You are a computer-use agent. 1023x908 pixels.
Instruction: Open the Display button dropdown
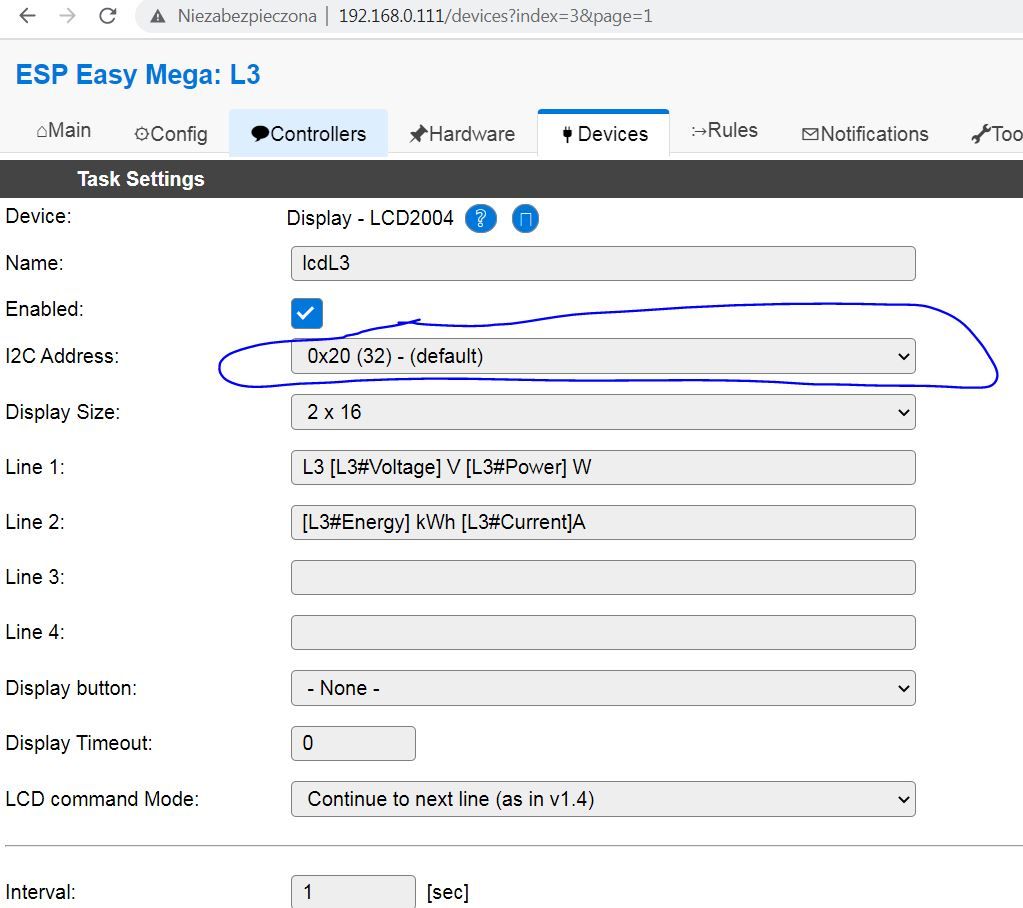pos(603,688)
